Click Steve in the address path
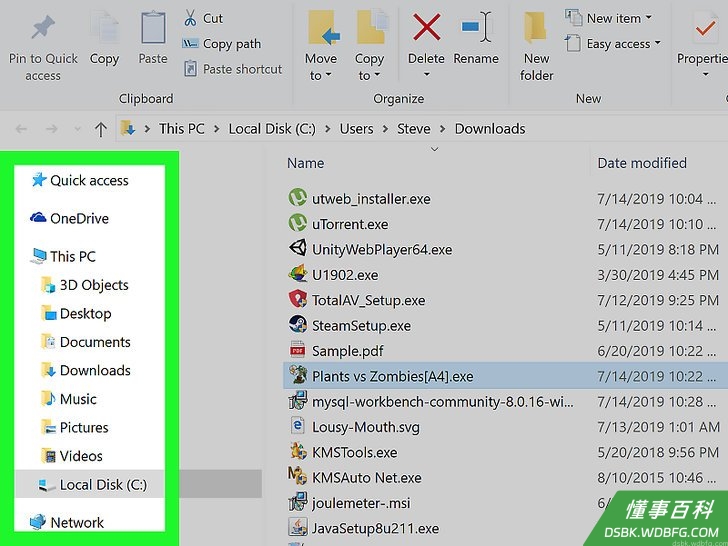728x546 pixels. (x=414, y=129)
